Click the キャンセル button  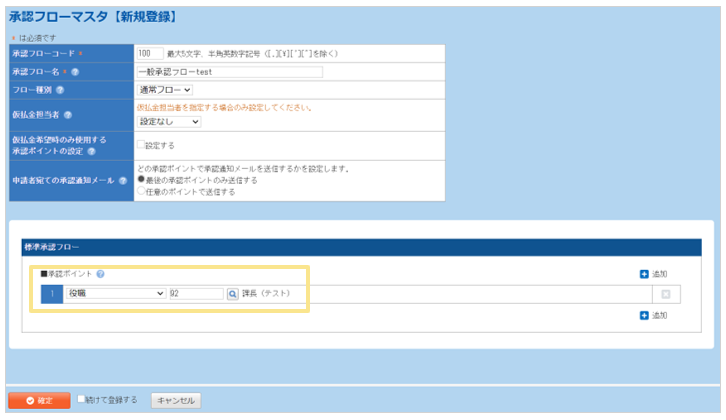pos(176,400)
